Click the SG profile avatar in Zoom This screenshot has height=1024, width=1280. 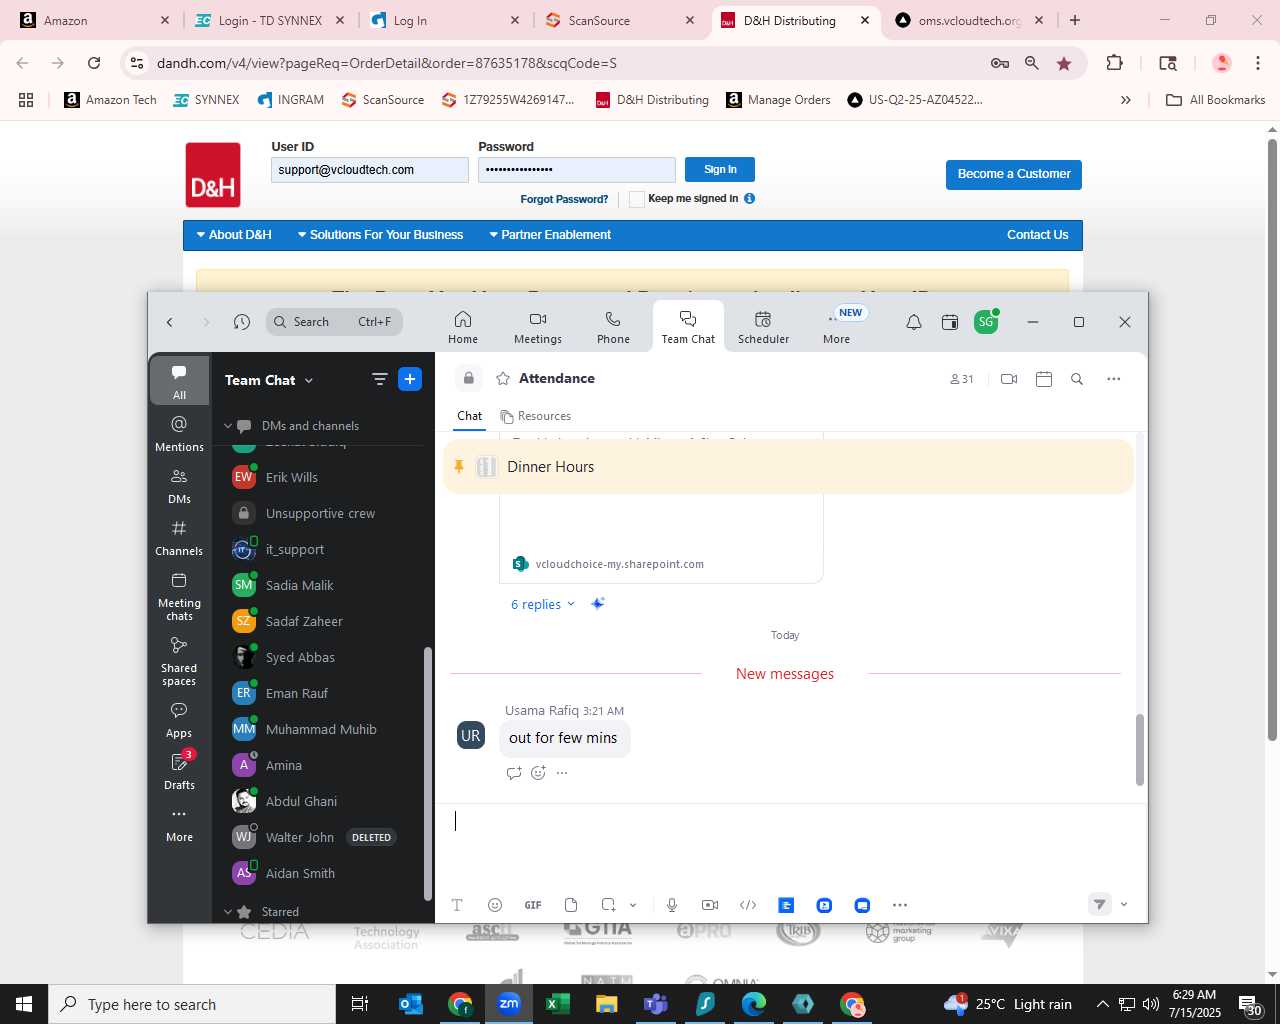coord(986,322)
